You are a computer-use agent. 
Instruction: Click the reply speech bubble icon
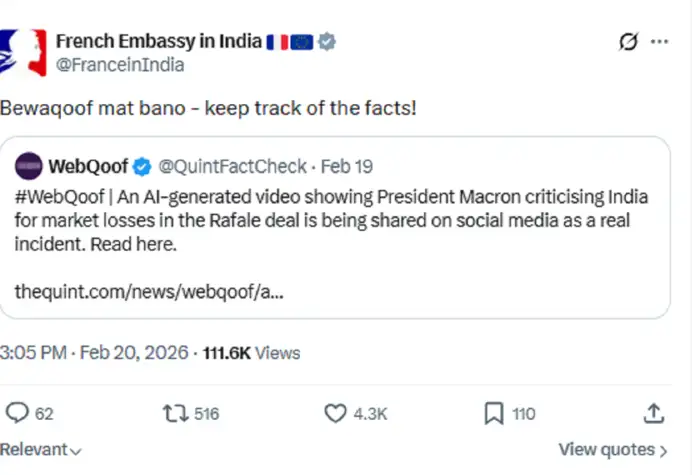pos(16,413)
